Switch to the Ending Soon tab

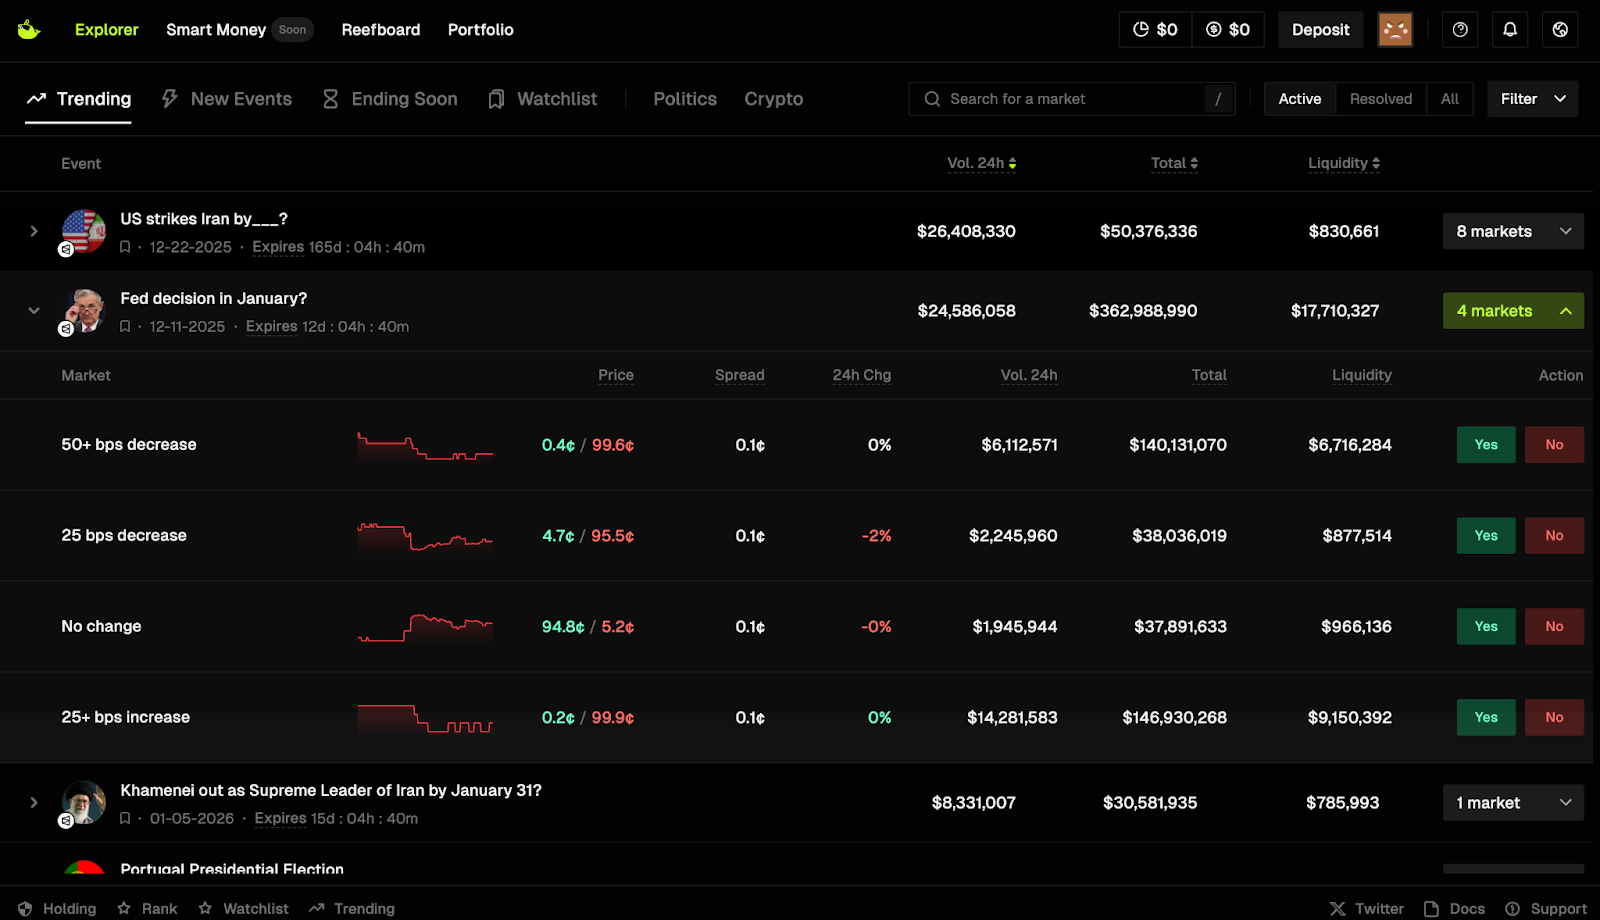pos(390,99)
